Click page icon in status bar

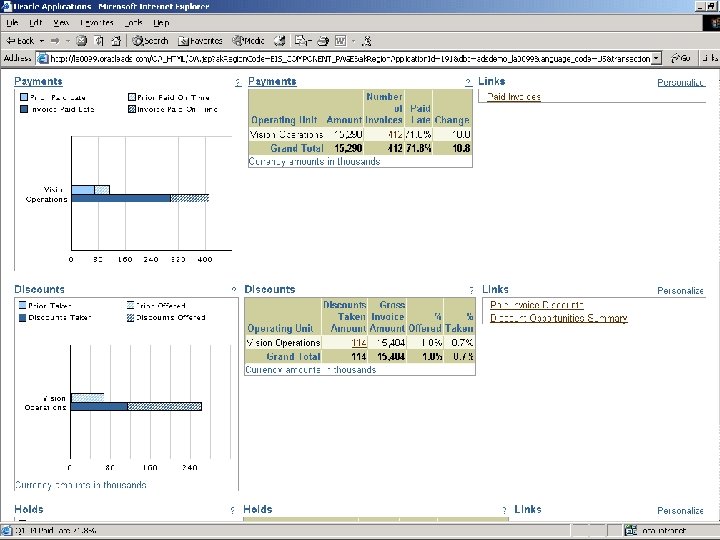coord(6,530)
